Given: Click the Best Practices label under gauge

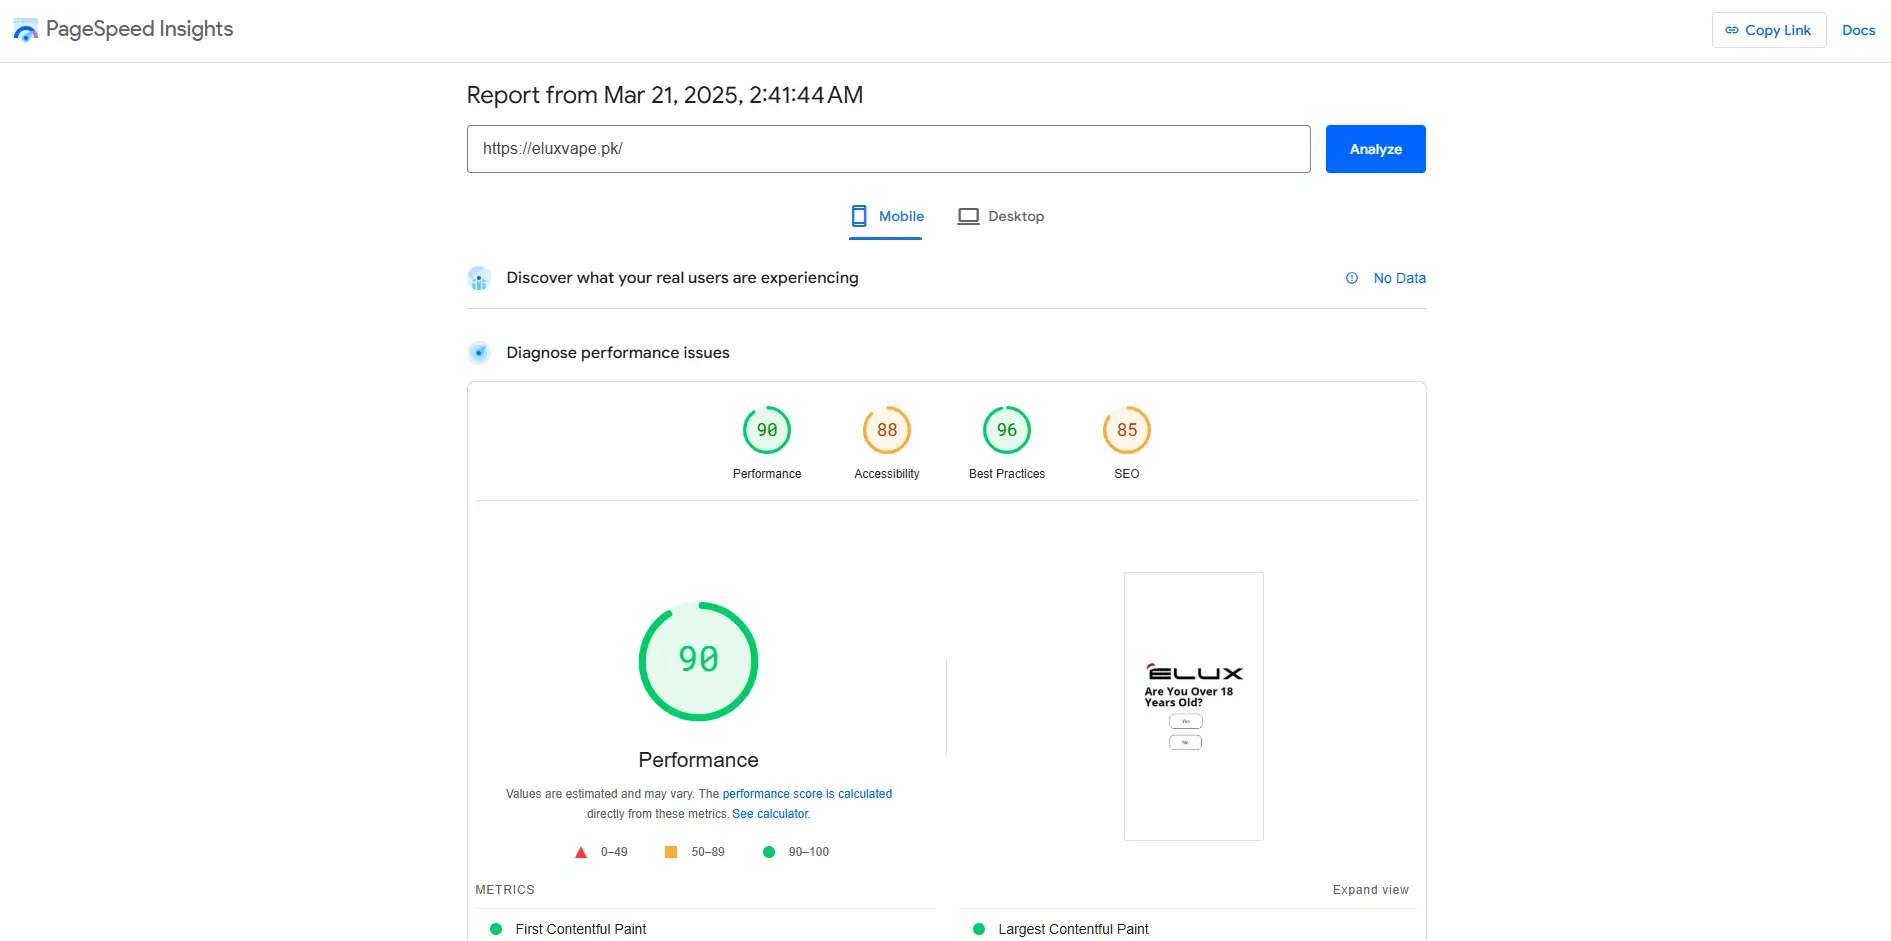Looking at the screenshot, I should 1007,474.
